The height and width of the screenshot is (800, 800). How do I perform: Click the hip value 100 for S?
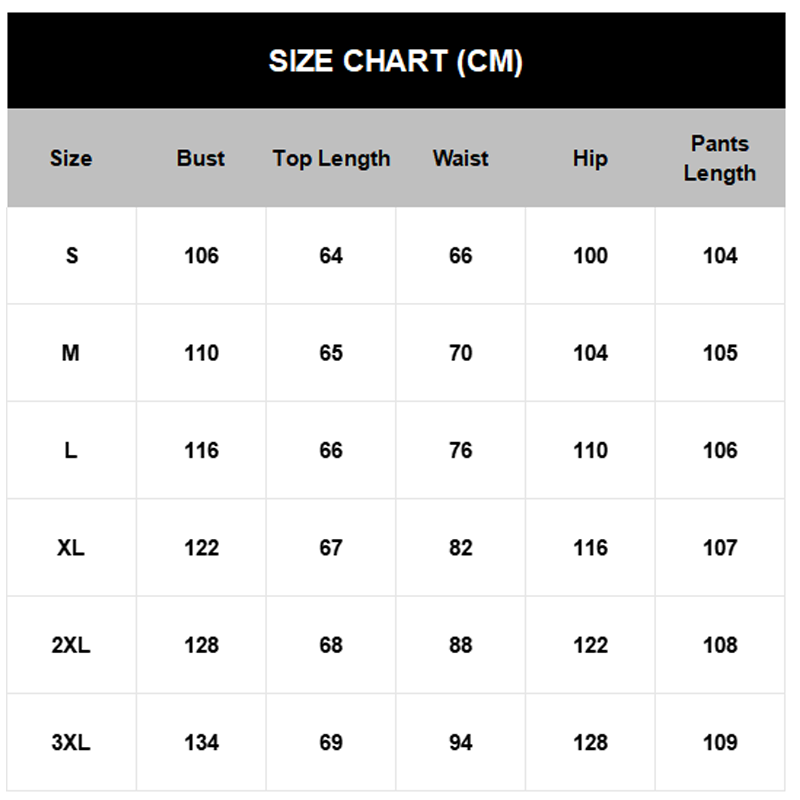tap(590, 256)
